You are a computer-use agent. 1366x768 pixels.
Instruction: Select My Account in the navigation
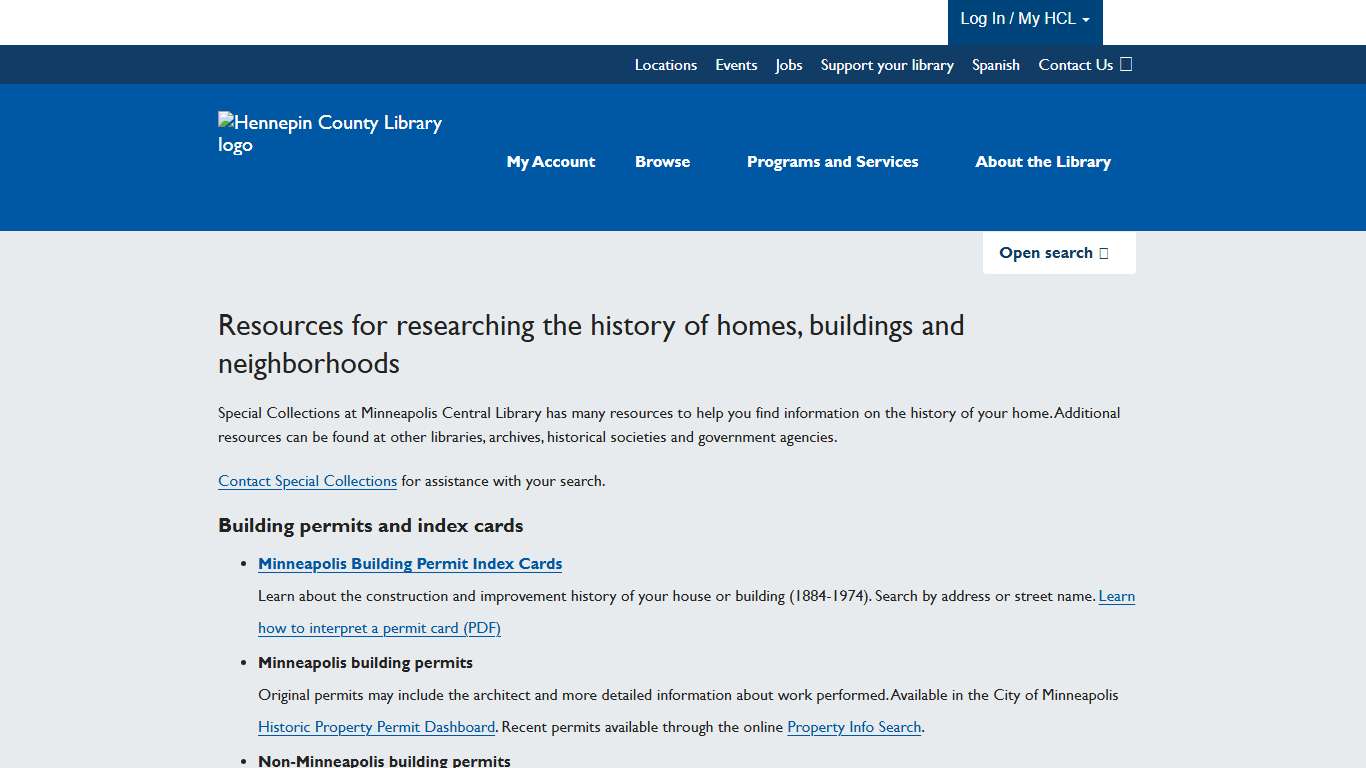click(550, 161)
